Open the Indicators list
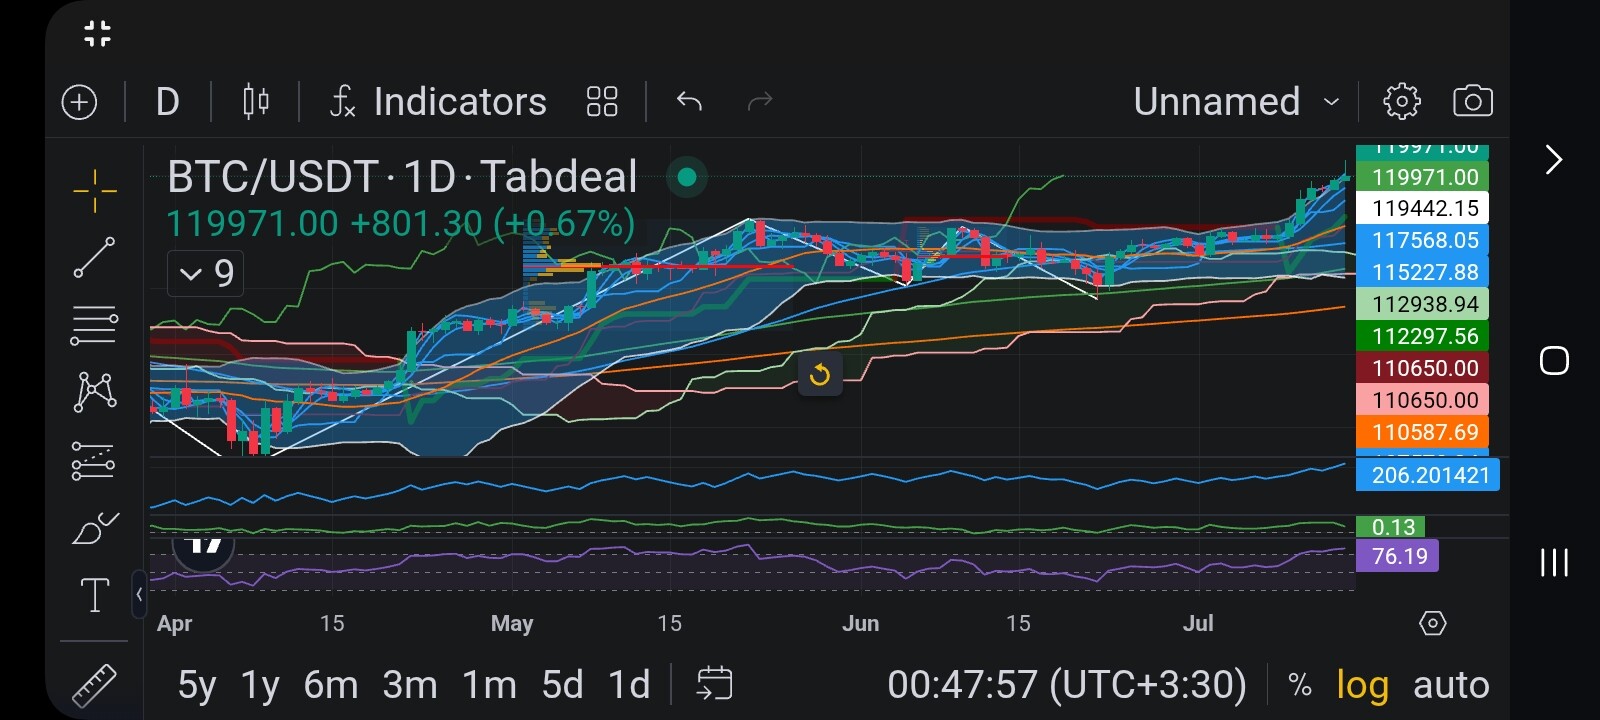 pyautogui.click(x=439, y=102)
